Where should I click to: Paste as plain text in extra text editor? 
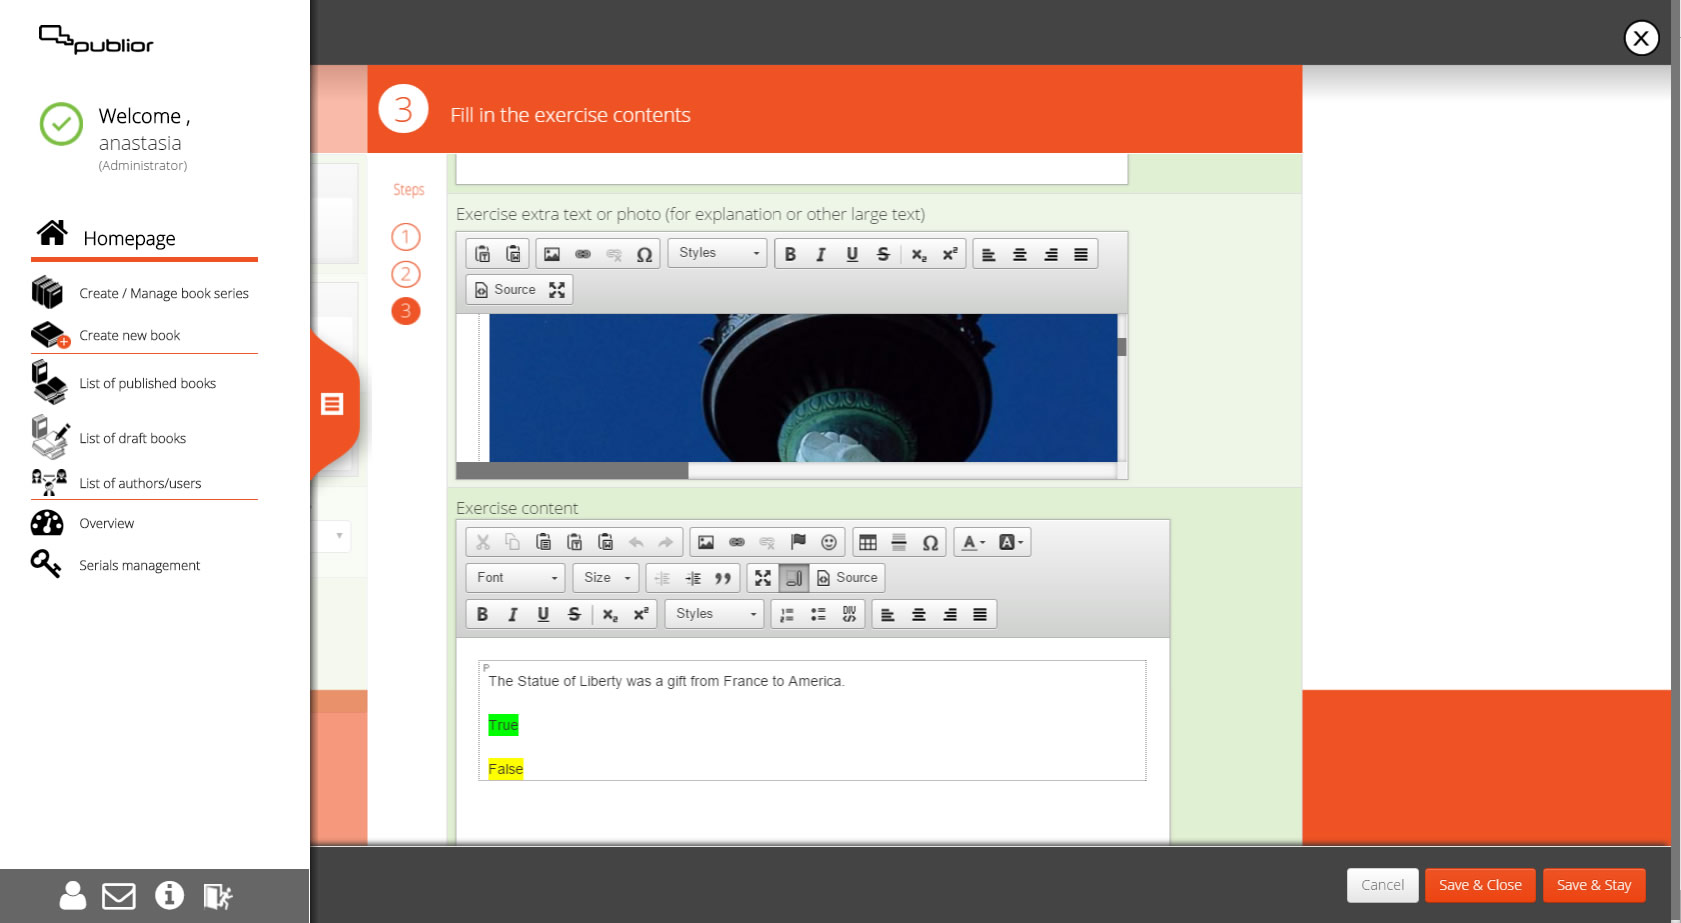483,254
